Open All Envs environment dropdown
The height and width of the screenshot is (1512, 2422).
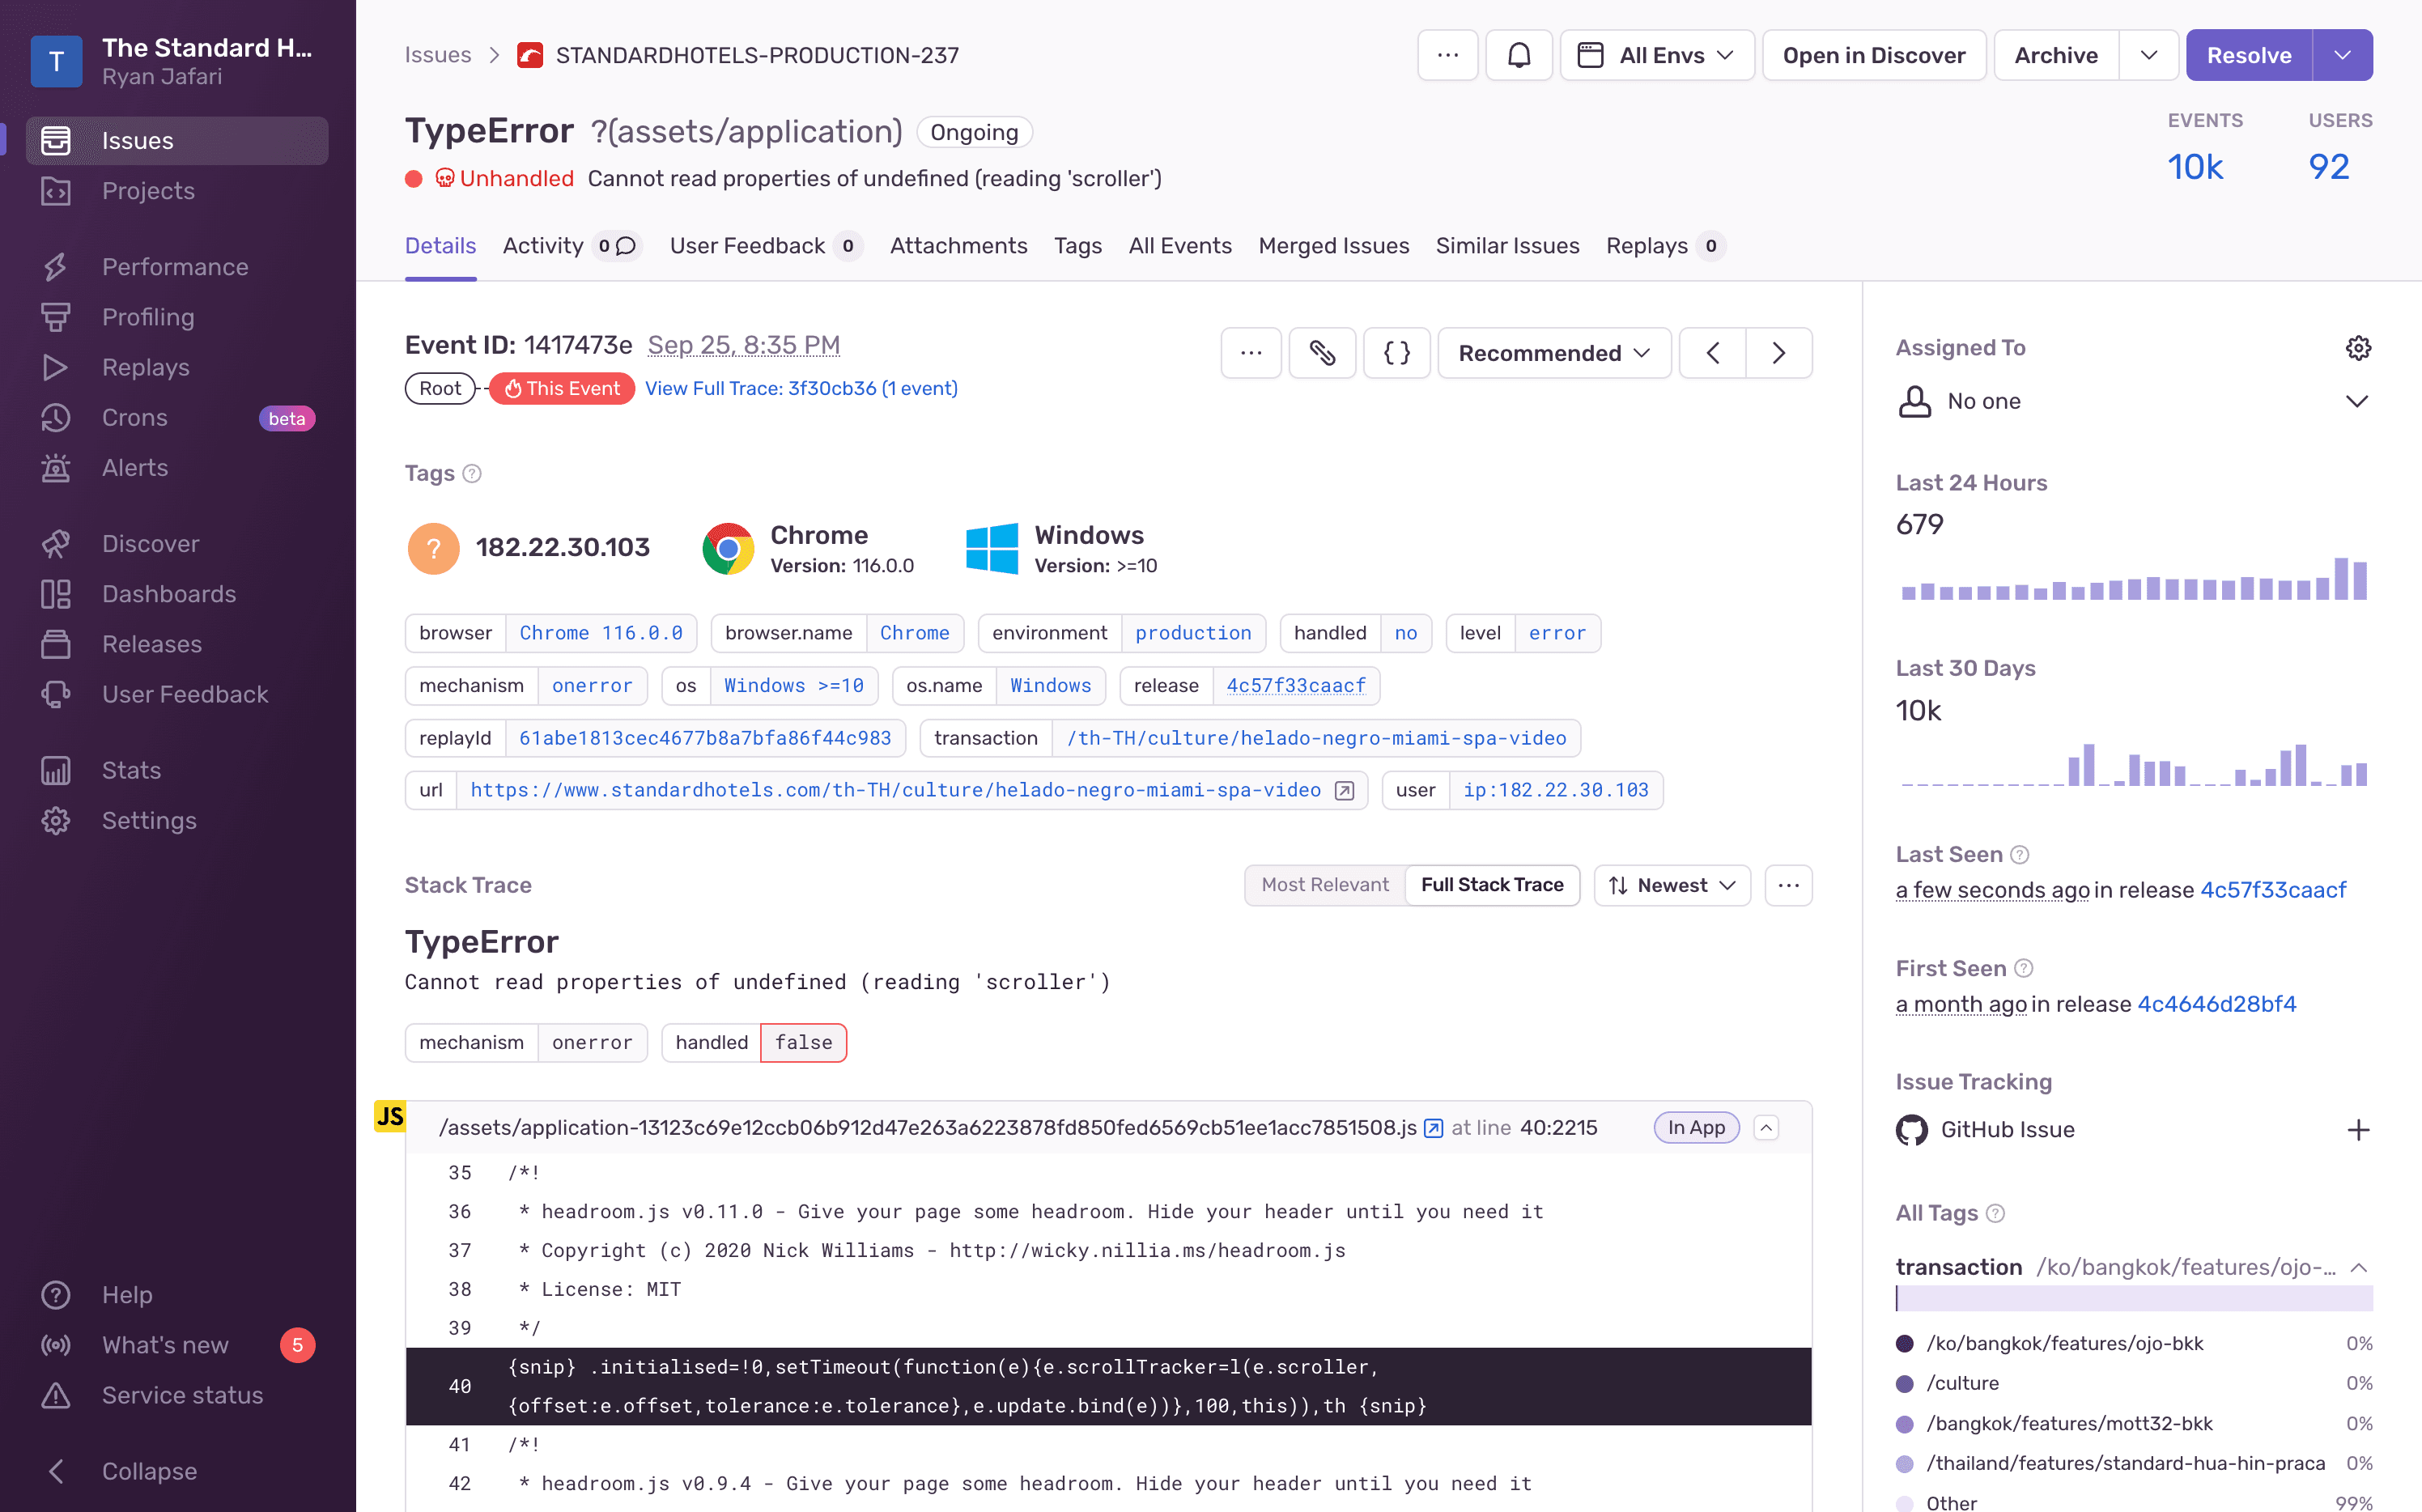pyautogui.click(x=1656, y=55)
